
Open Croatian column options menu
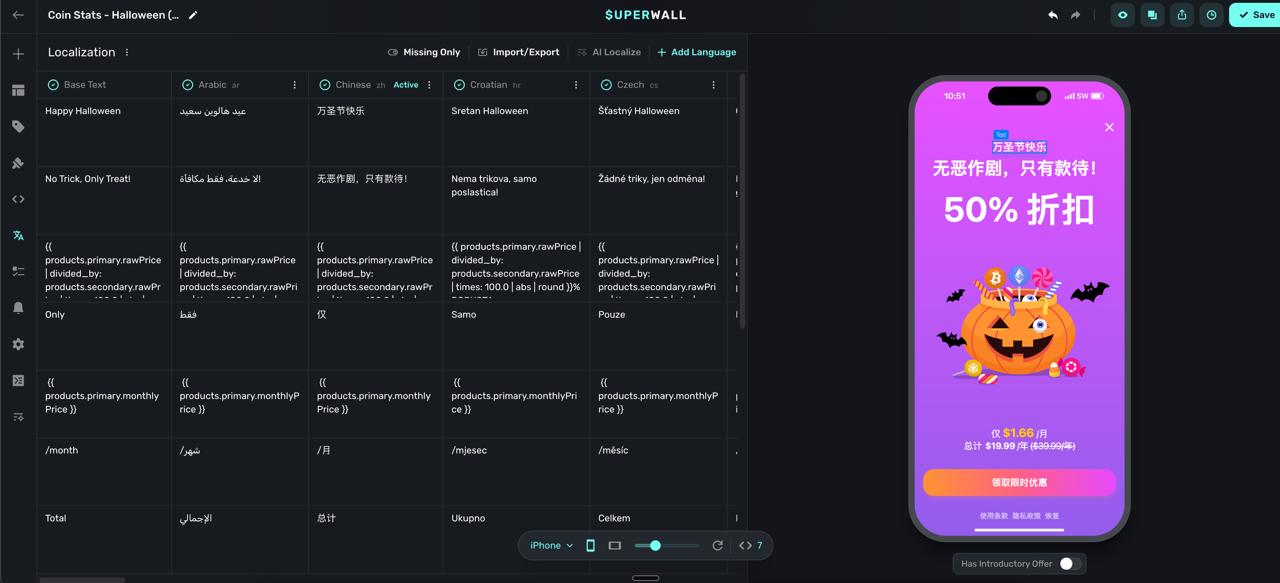click(x=576, y=85)
